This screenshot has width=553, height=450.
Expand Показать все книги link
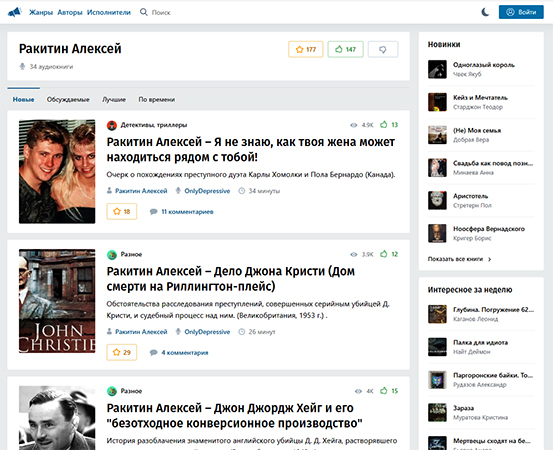pos(459,259)
